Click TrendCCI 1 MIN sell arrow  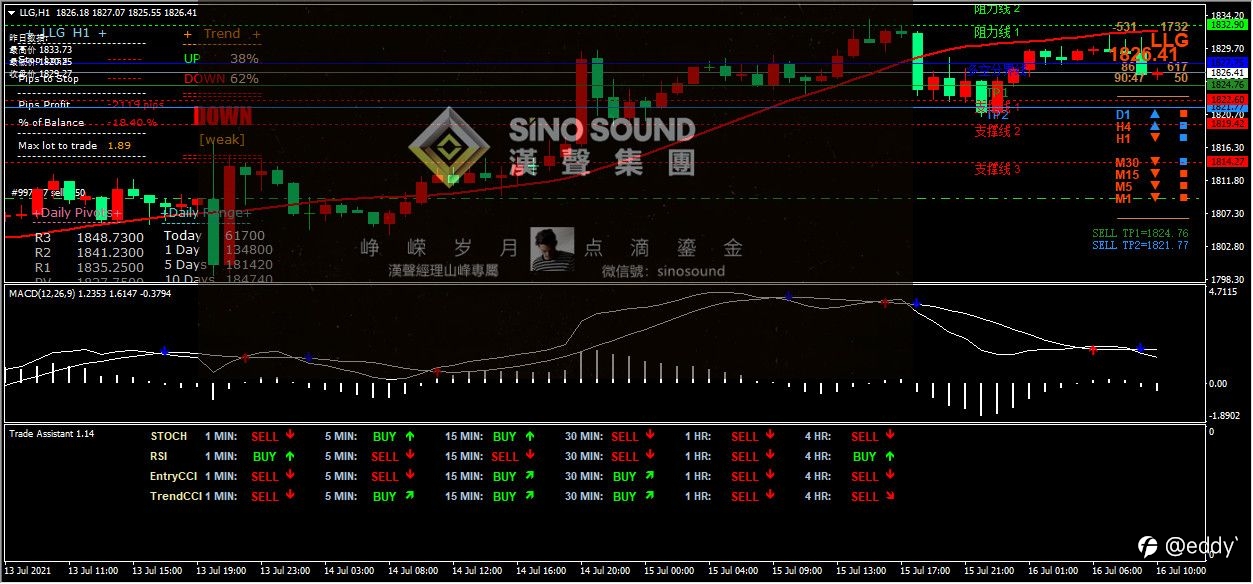click(x=289, y=495)
